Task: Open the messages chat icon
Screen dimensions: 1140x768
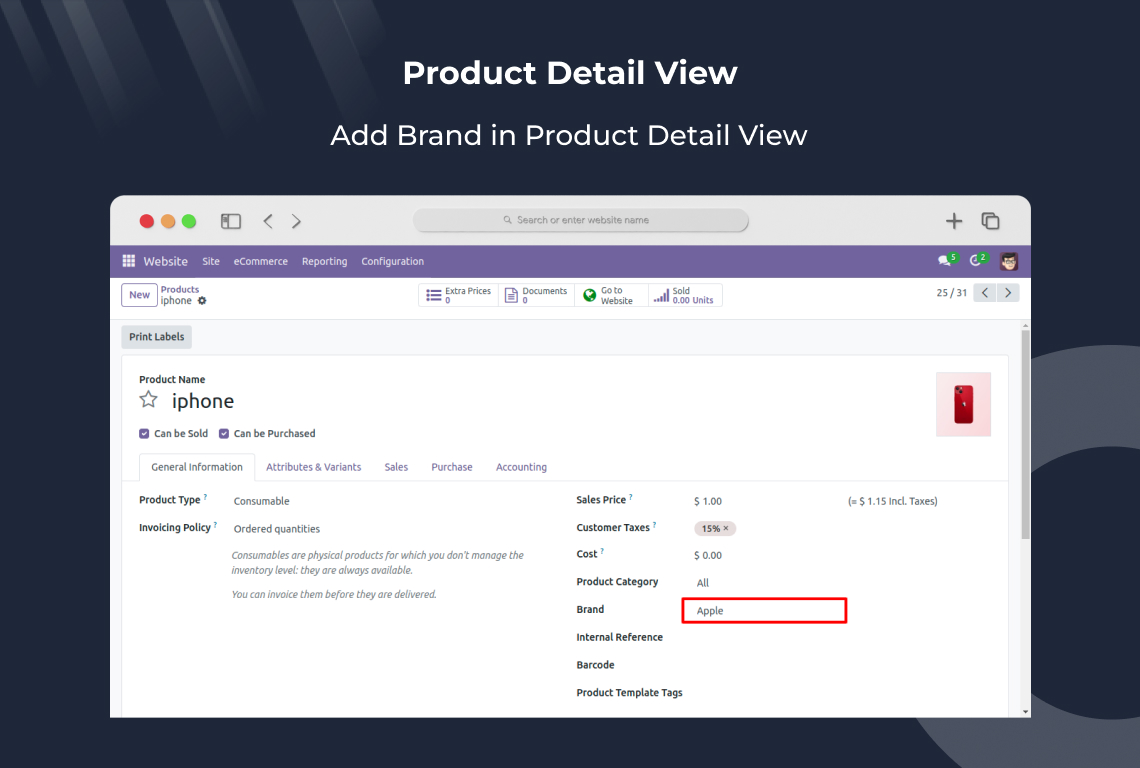Action: coord(946,260)
